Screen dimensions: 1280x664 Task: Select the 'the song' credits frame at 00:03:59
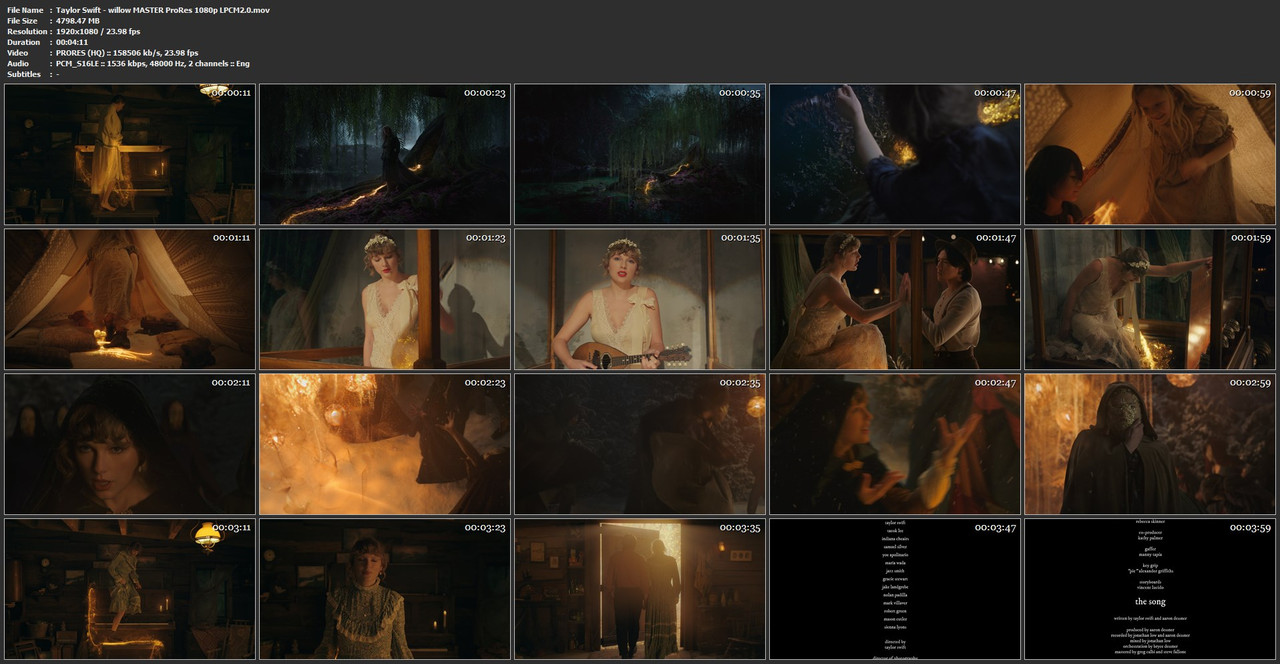click(x=1150, y=589)
